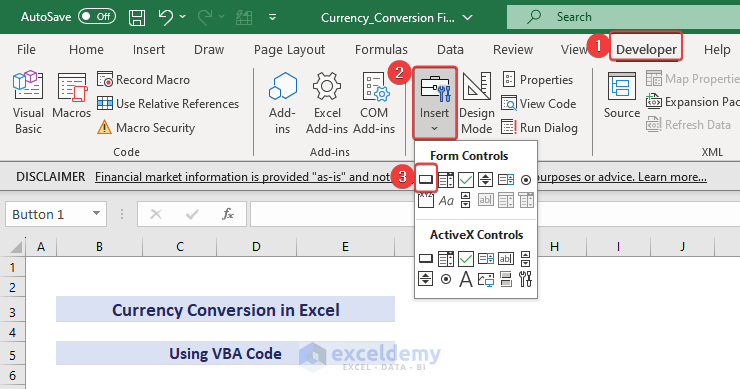Viewport: 740px width, 389px height.
Task: Switch to the Developer tab
Action: point(646,49)
